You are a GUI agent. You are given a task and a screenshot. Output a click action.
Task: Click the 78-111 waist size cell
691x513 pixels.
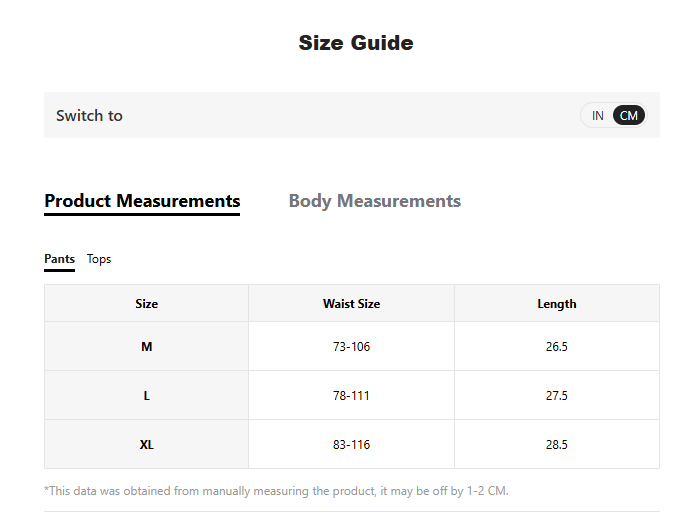click(x=351, y=396)
